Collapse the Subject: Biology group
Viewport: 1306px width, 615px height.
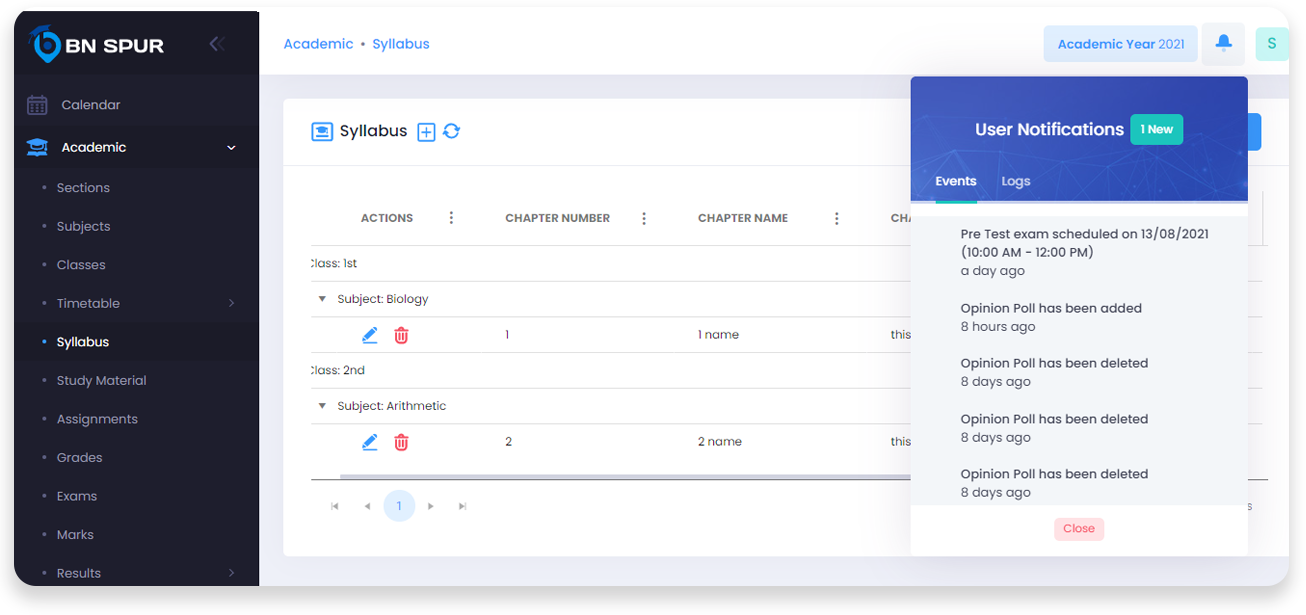pos(322,299)
